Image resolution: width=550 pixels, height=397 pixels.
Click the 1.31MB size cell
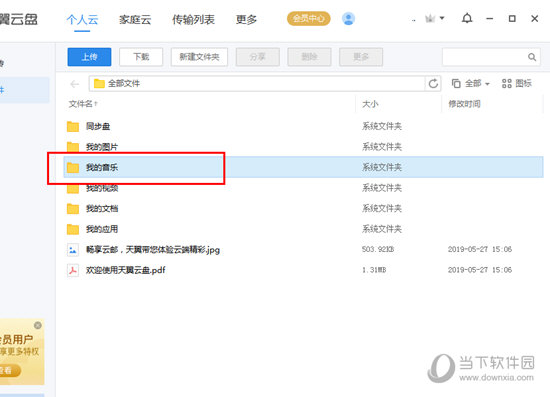coord(374,270)
